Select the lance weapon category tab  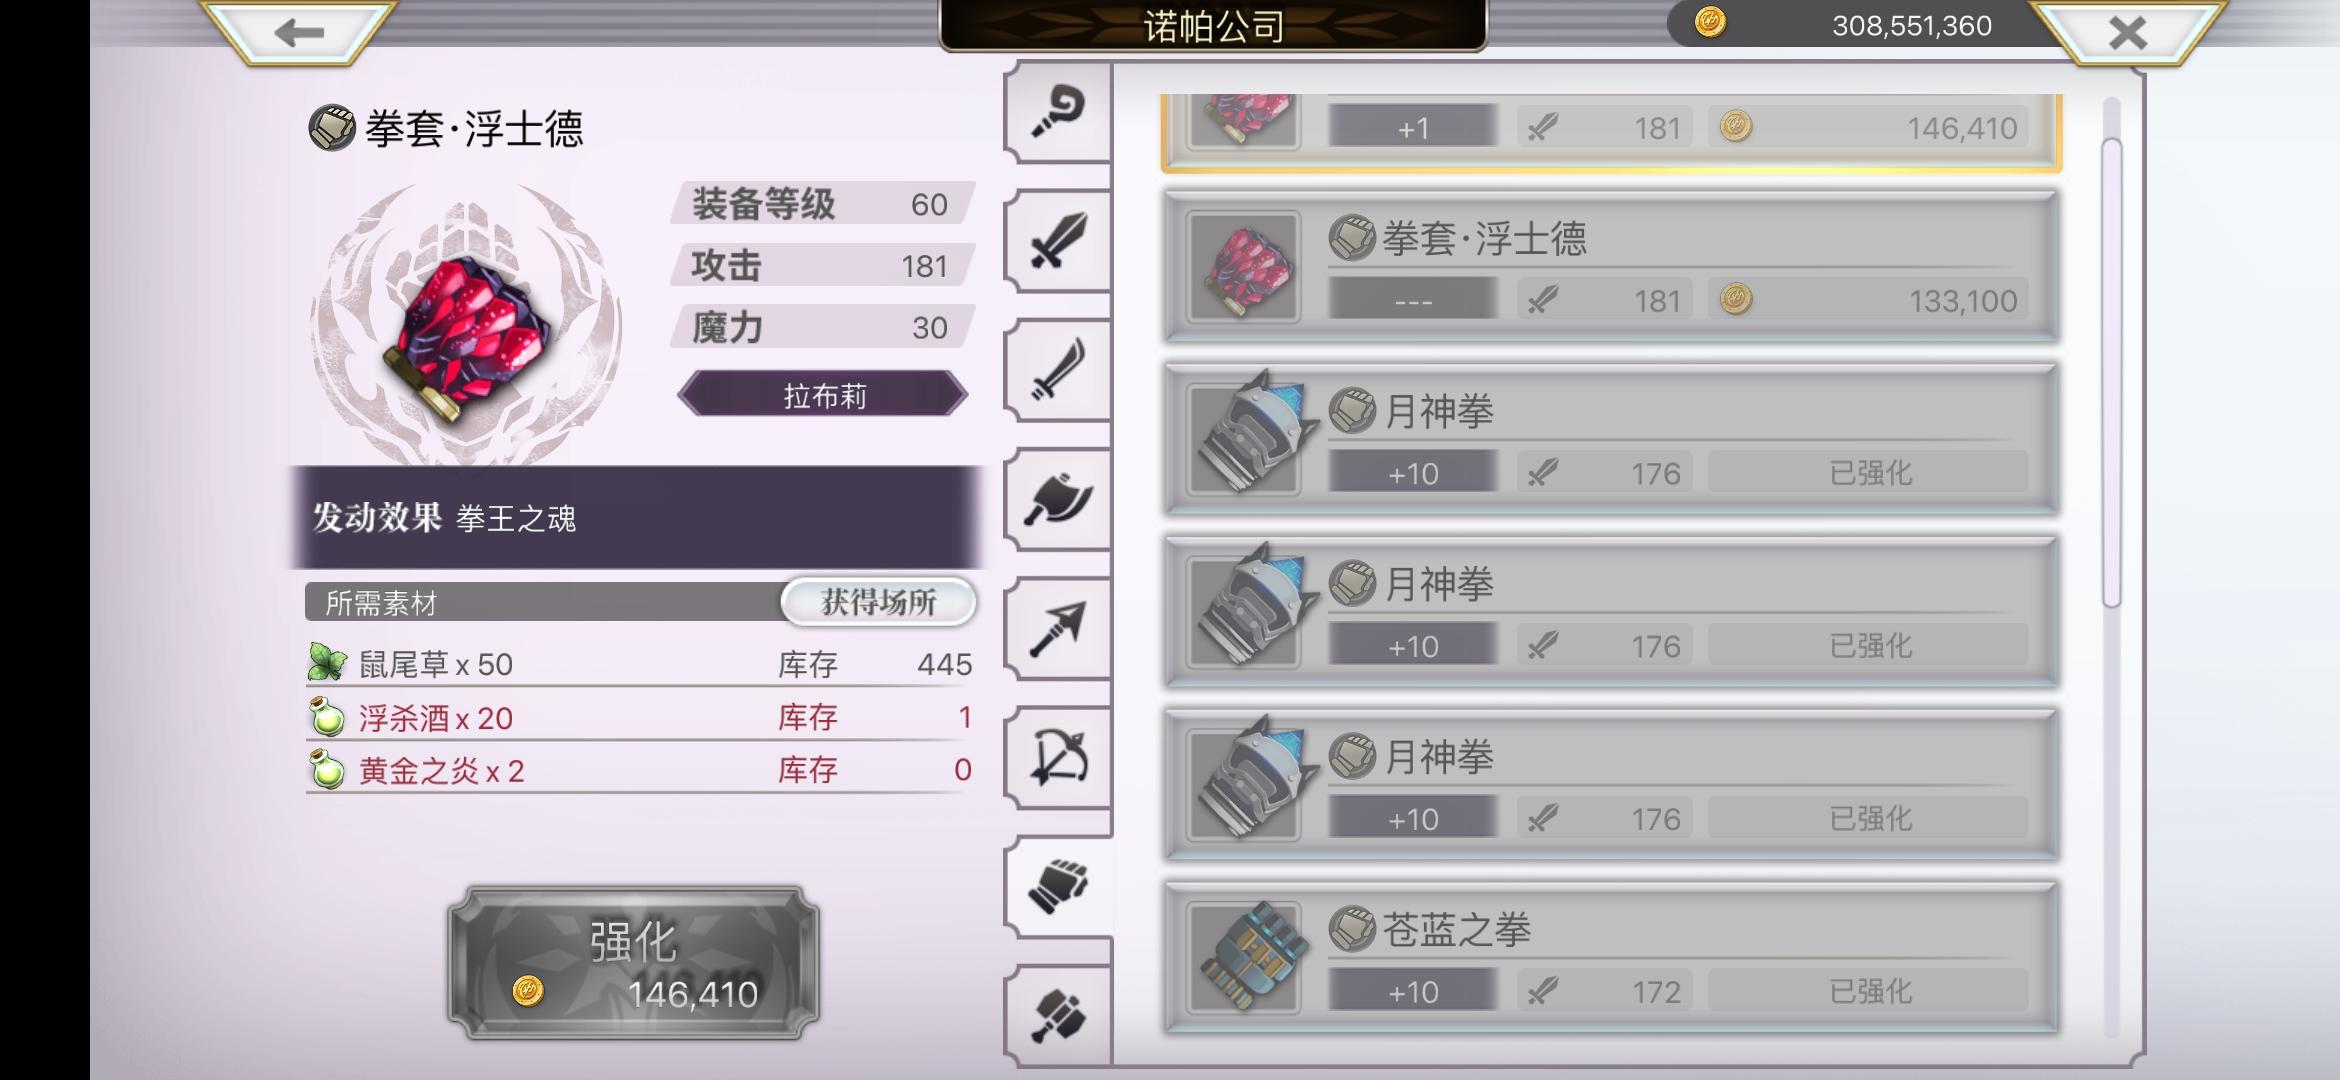tap(1058, 629)
